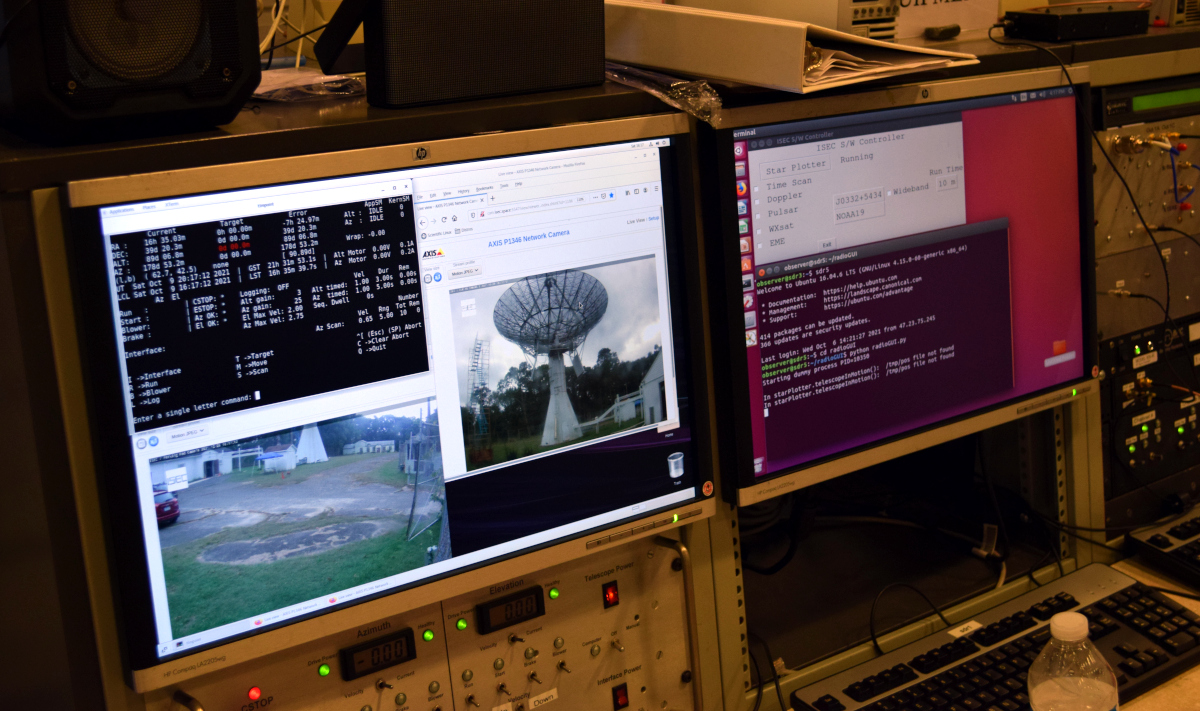This screenshot has height=711, width=1200.
Task: Open the Bookmarks menu in Firefox
Action: (x=484, y=188)
